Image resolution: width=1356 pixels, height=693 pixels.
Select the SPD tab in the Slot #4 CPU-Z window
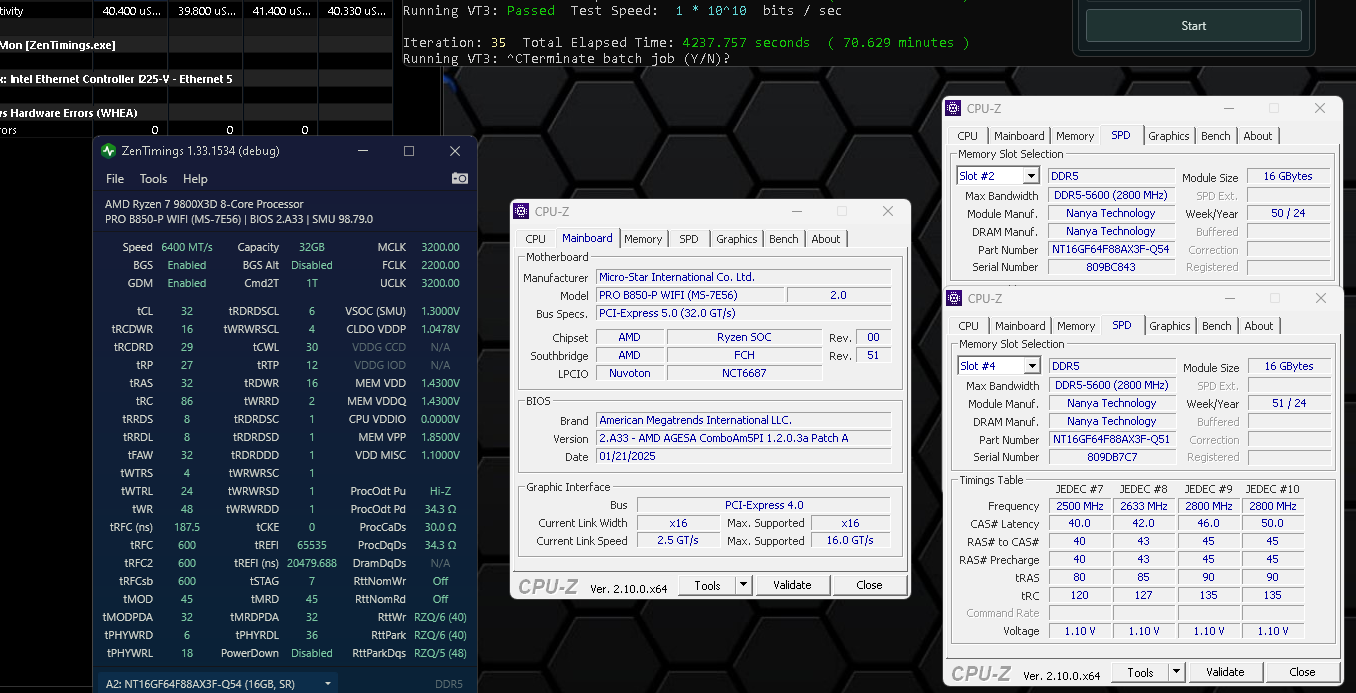1122,325
